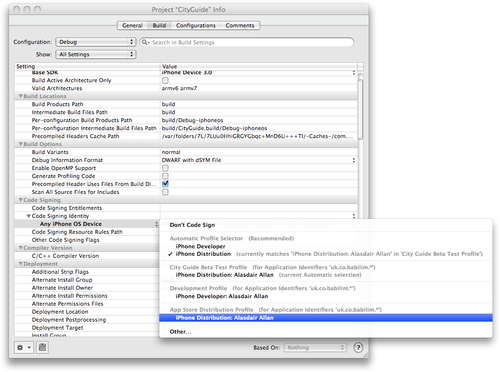This screenshot has width=500, height=372.
Task: Uncheck Precompiled Header Uses Files From Build Directory
Action: 165,184
